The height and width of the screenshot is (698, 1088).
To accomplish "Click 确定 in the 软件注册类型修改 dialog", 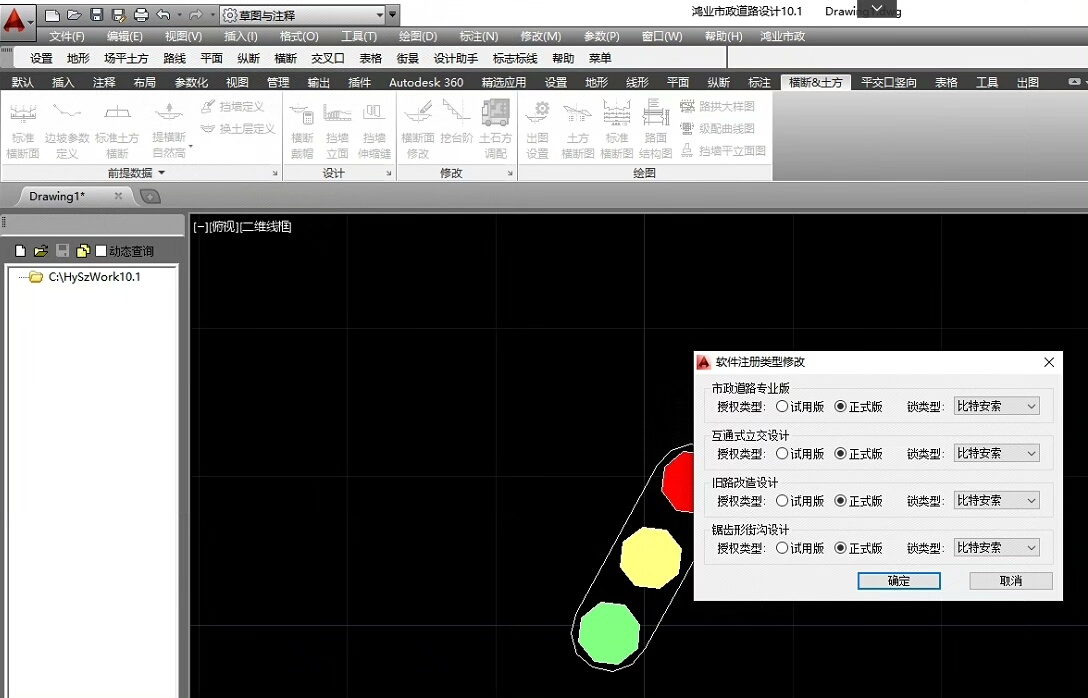I will [x=899, y=581].
